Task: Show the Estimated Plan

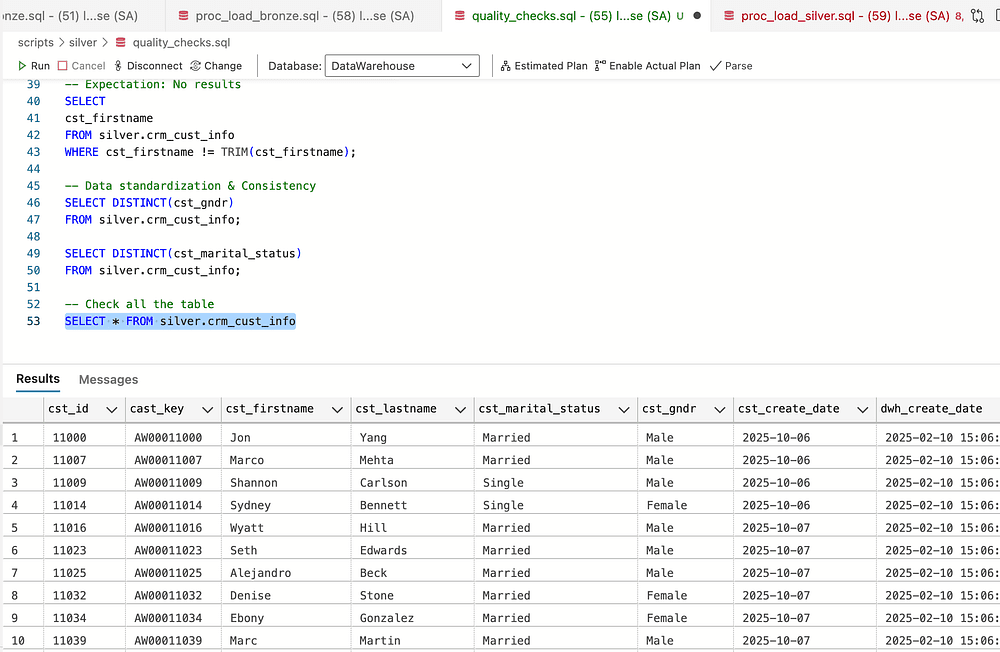Action: (544, 66)
